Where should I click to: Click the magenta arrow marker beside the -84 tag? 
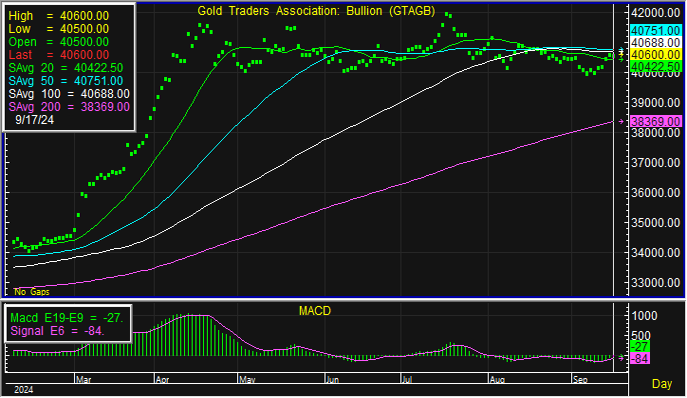coord(621,358)
